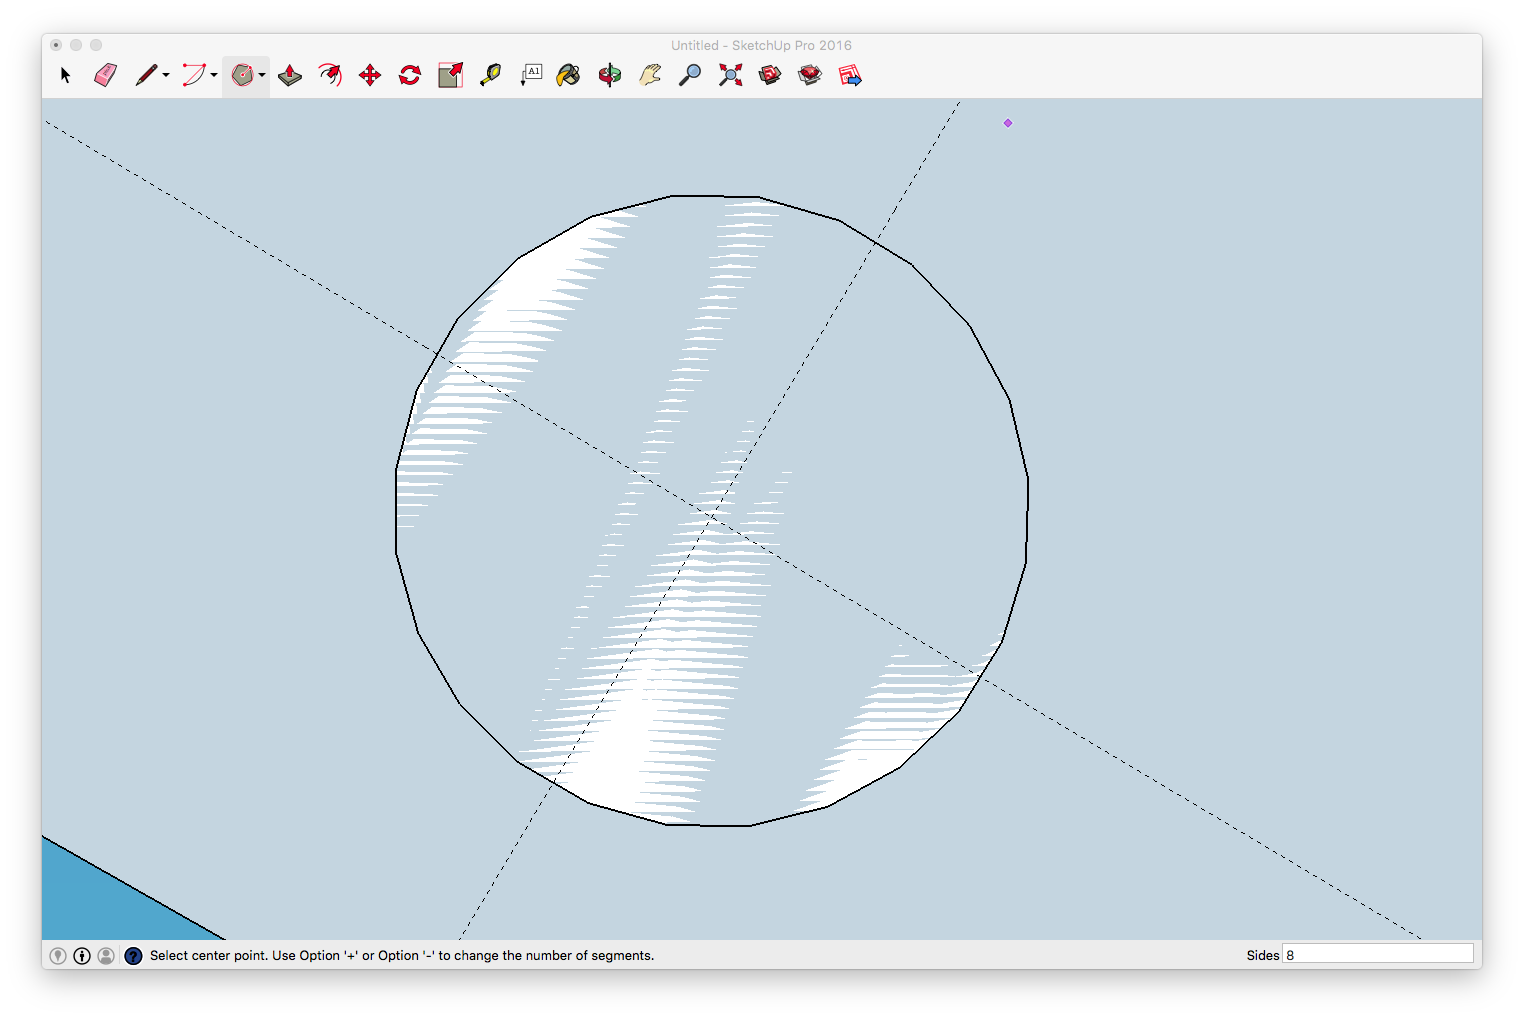
Task: Click the purple guide point in viewport
Action: coord(1008,123)
